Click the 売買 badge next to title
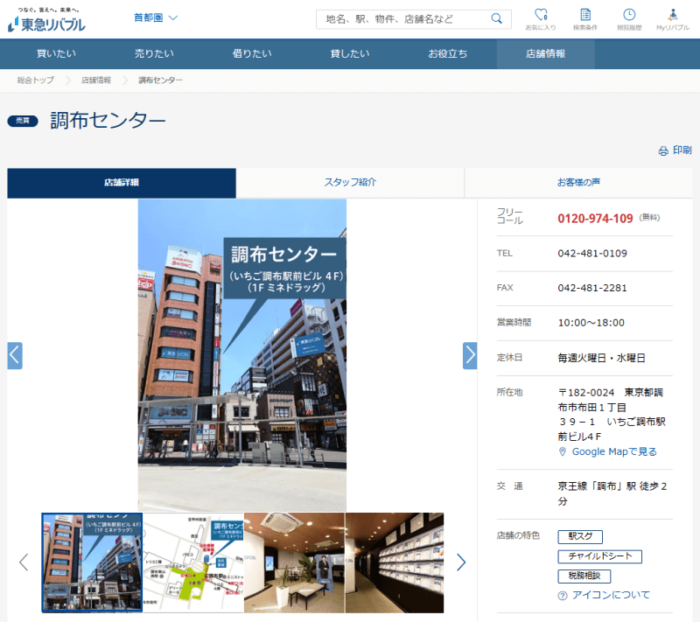This screenshot has height=622, width=700. pyautogui.click(x=23, y=121)
